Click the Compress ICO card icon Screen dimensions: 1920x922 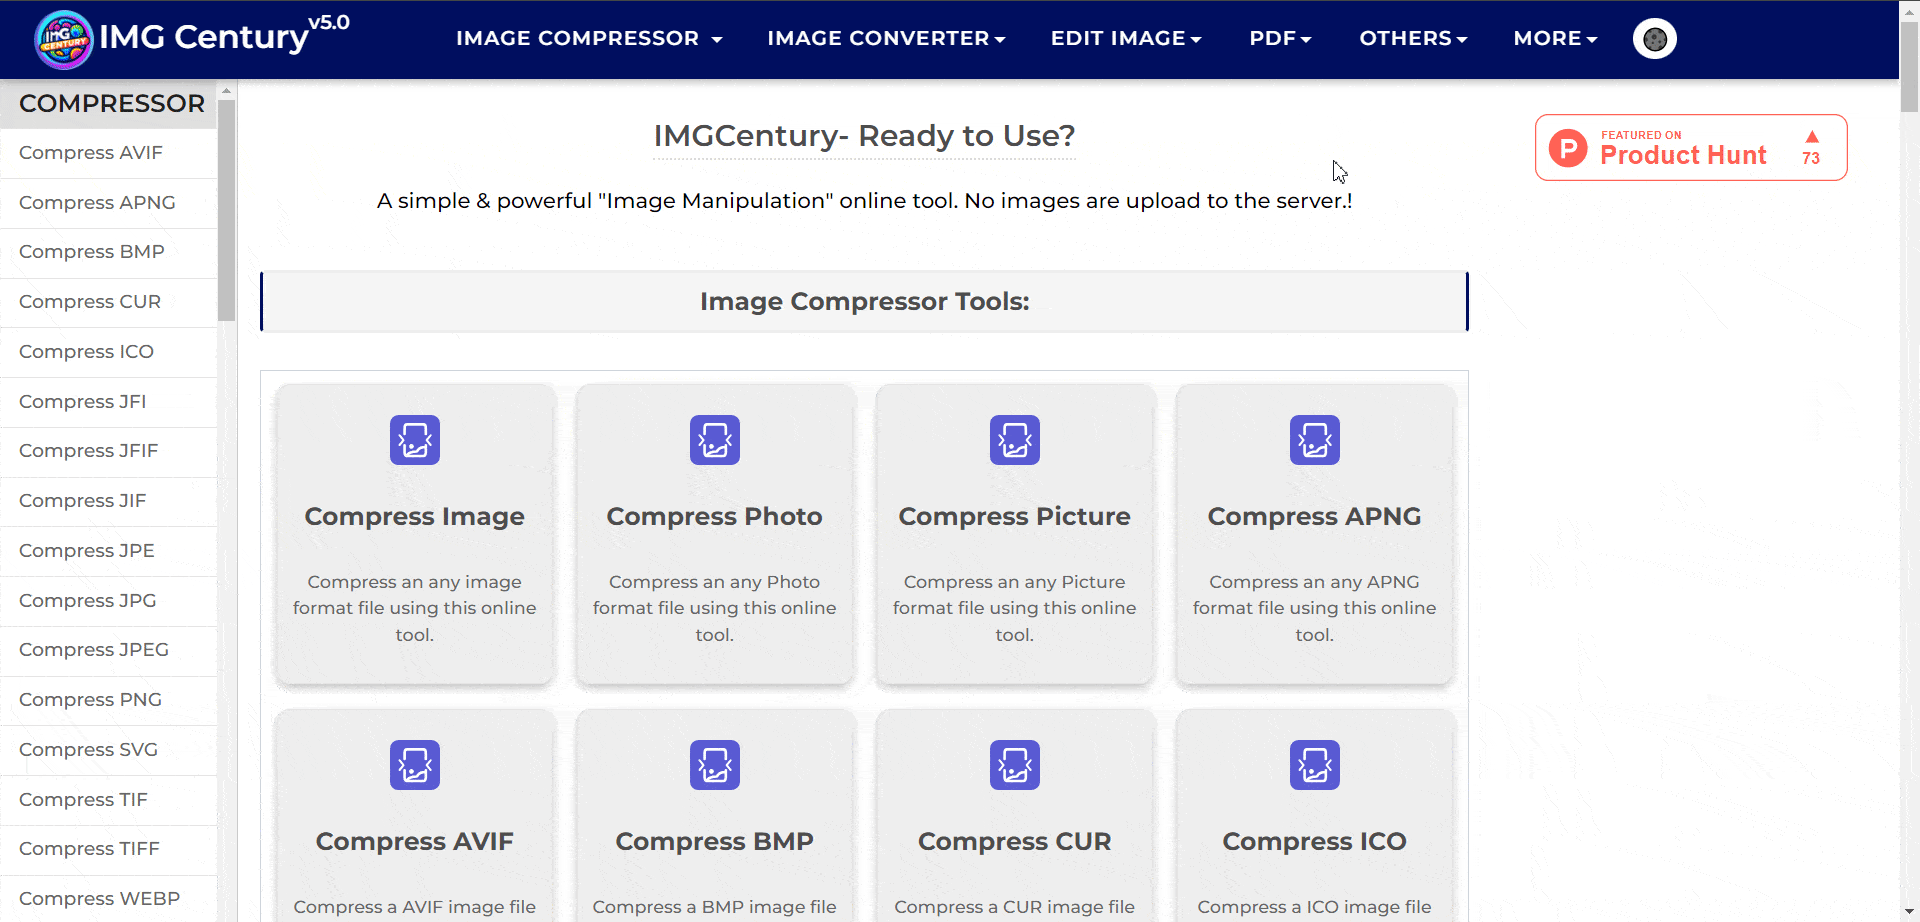coord(1315,765)
